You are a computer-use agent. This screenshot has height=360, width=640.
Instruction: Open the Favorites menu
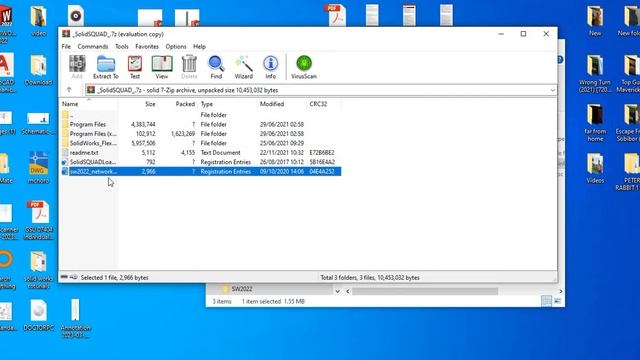pos(147,47)
